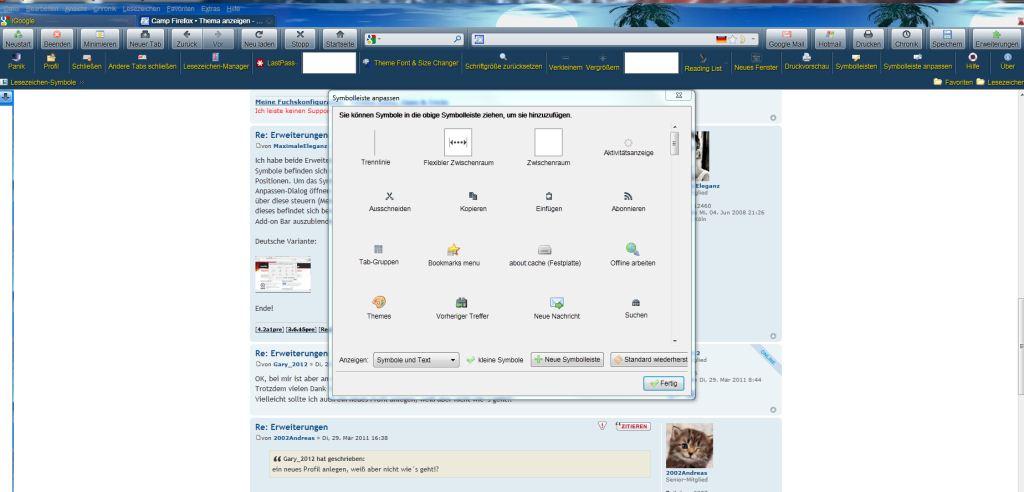Click the Fertig button

coord(663,383)
